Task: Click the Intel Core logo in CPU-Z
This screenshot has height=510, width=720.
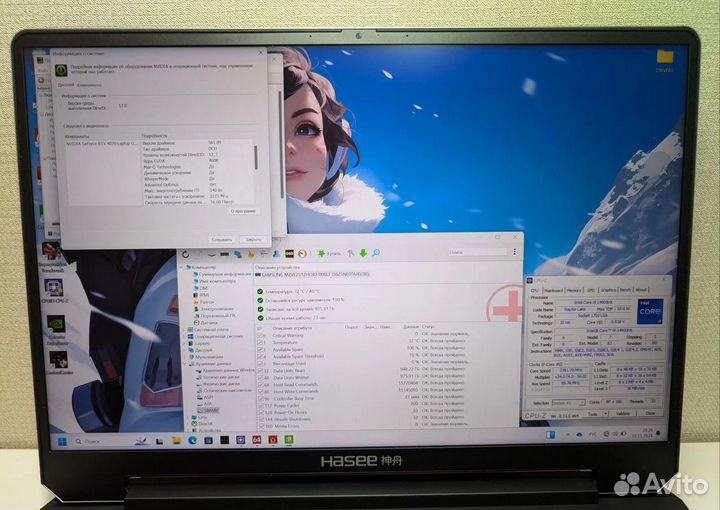Action: pos(650,311)
